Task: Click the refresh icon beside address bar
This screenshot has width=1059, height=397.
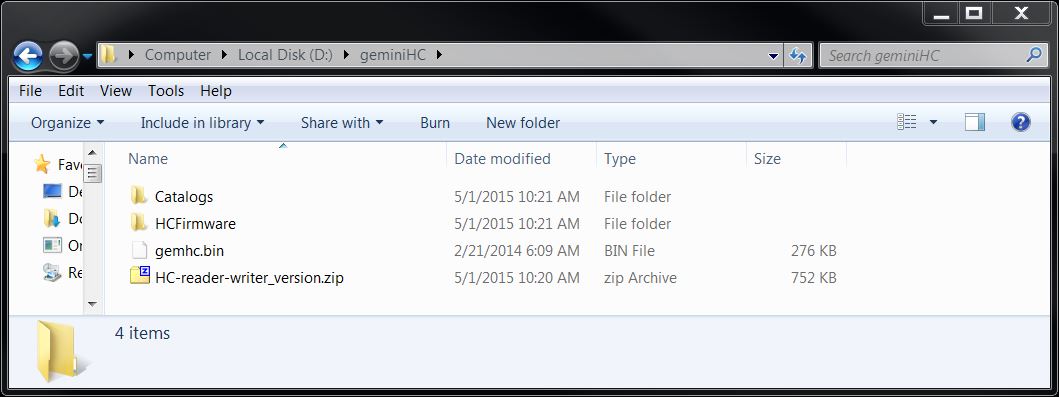Action: [x=798, y=55]
